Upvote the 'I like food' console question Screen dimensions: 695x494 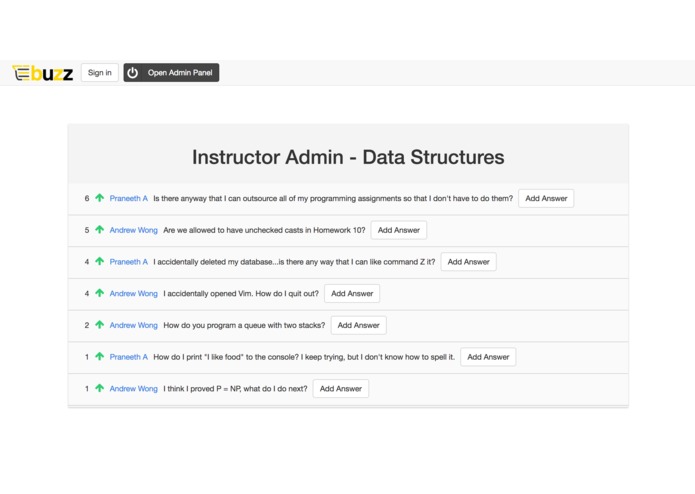[x=100, y=356]
